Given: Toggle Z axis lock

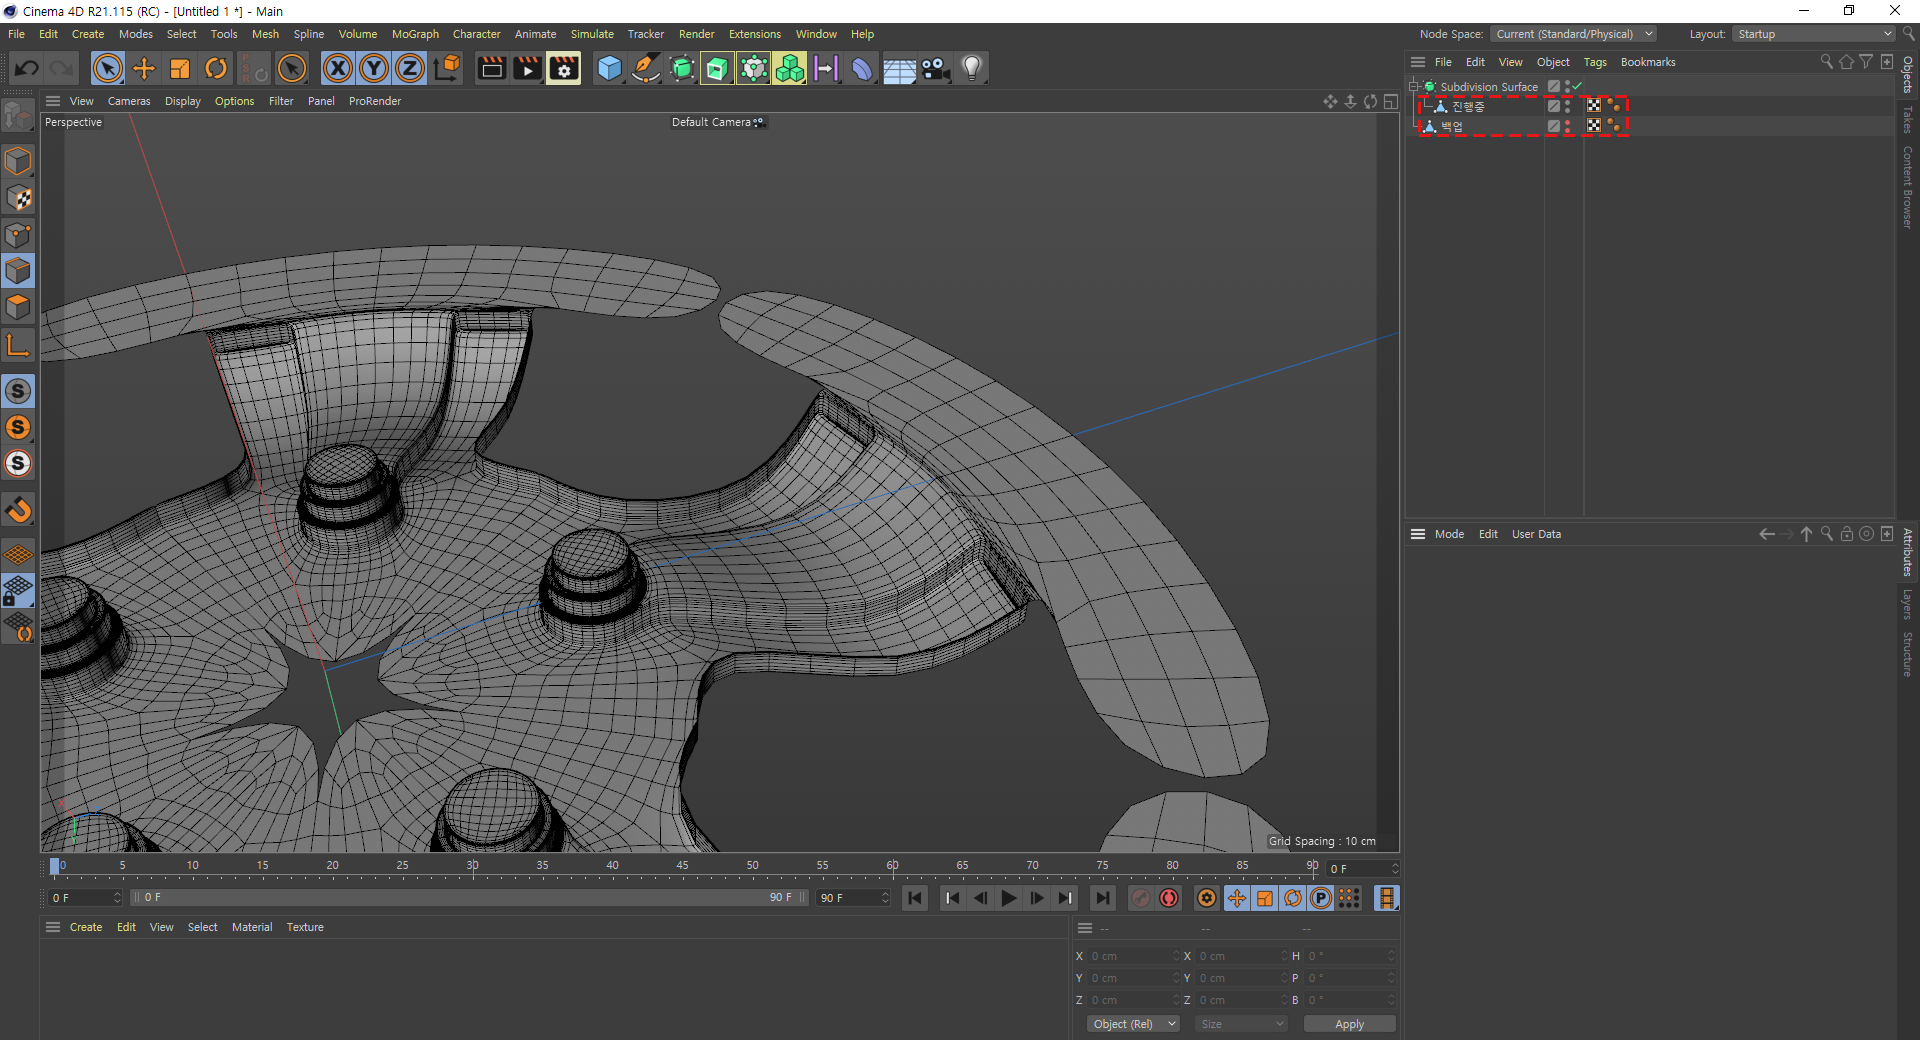Looking at the screenshot, I should click(x=410, y=68).
